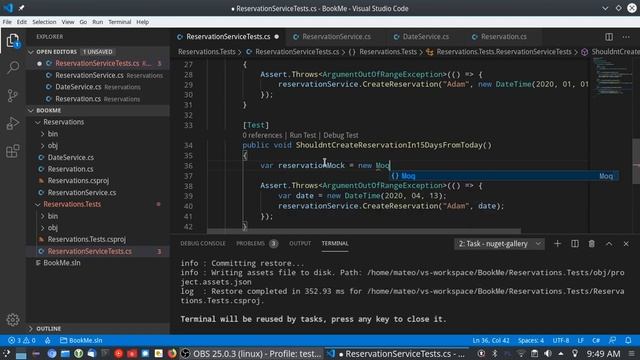Open the Selection menu

[x=44, y=22]
